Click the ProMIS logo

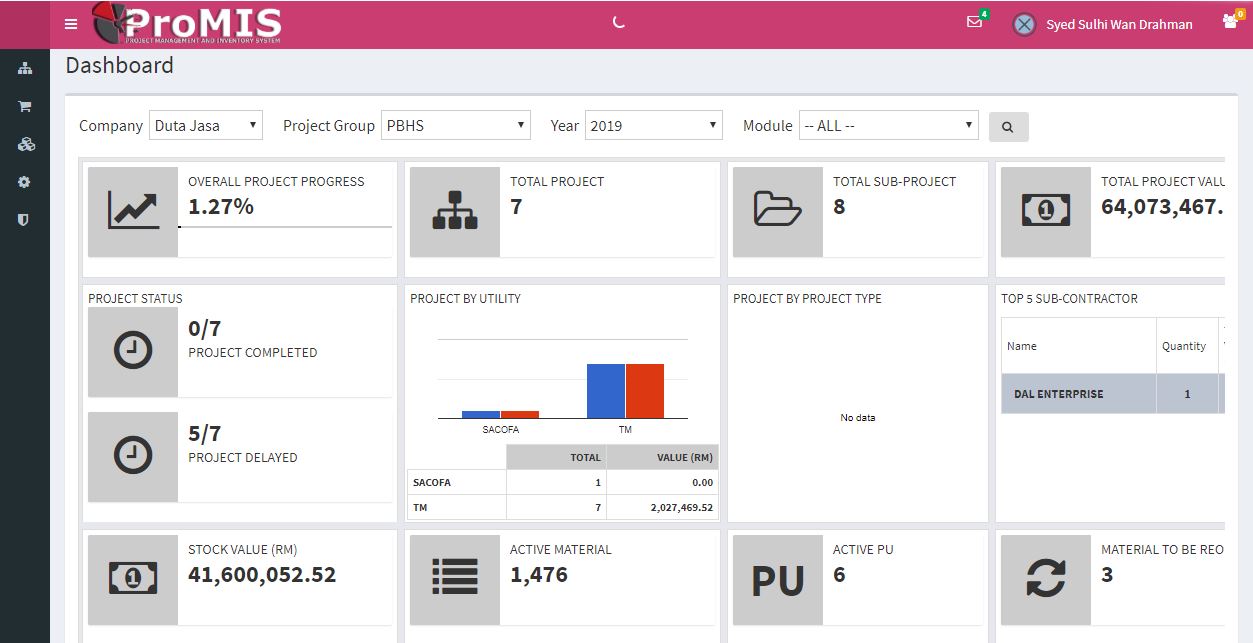coord(187,24)
